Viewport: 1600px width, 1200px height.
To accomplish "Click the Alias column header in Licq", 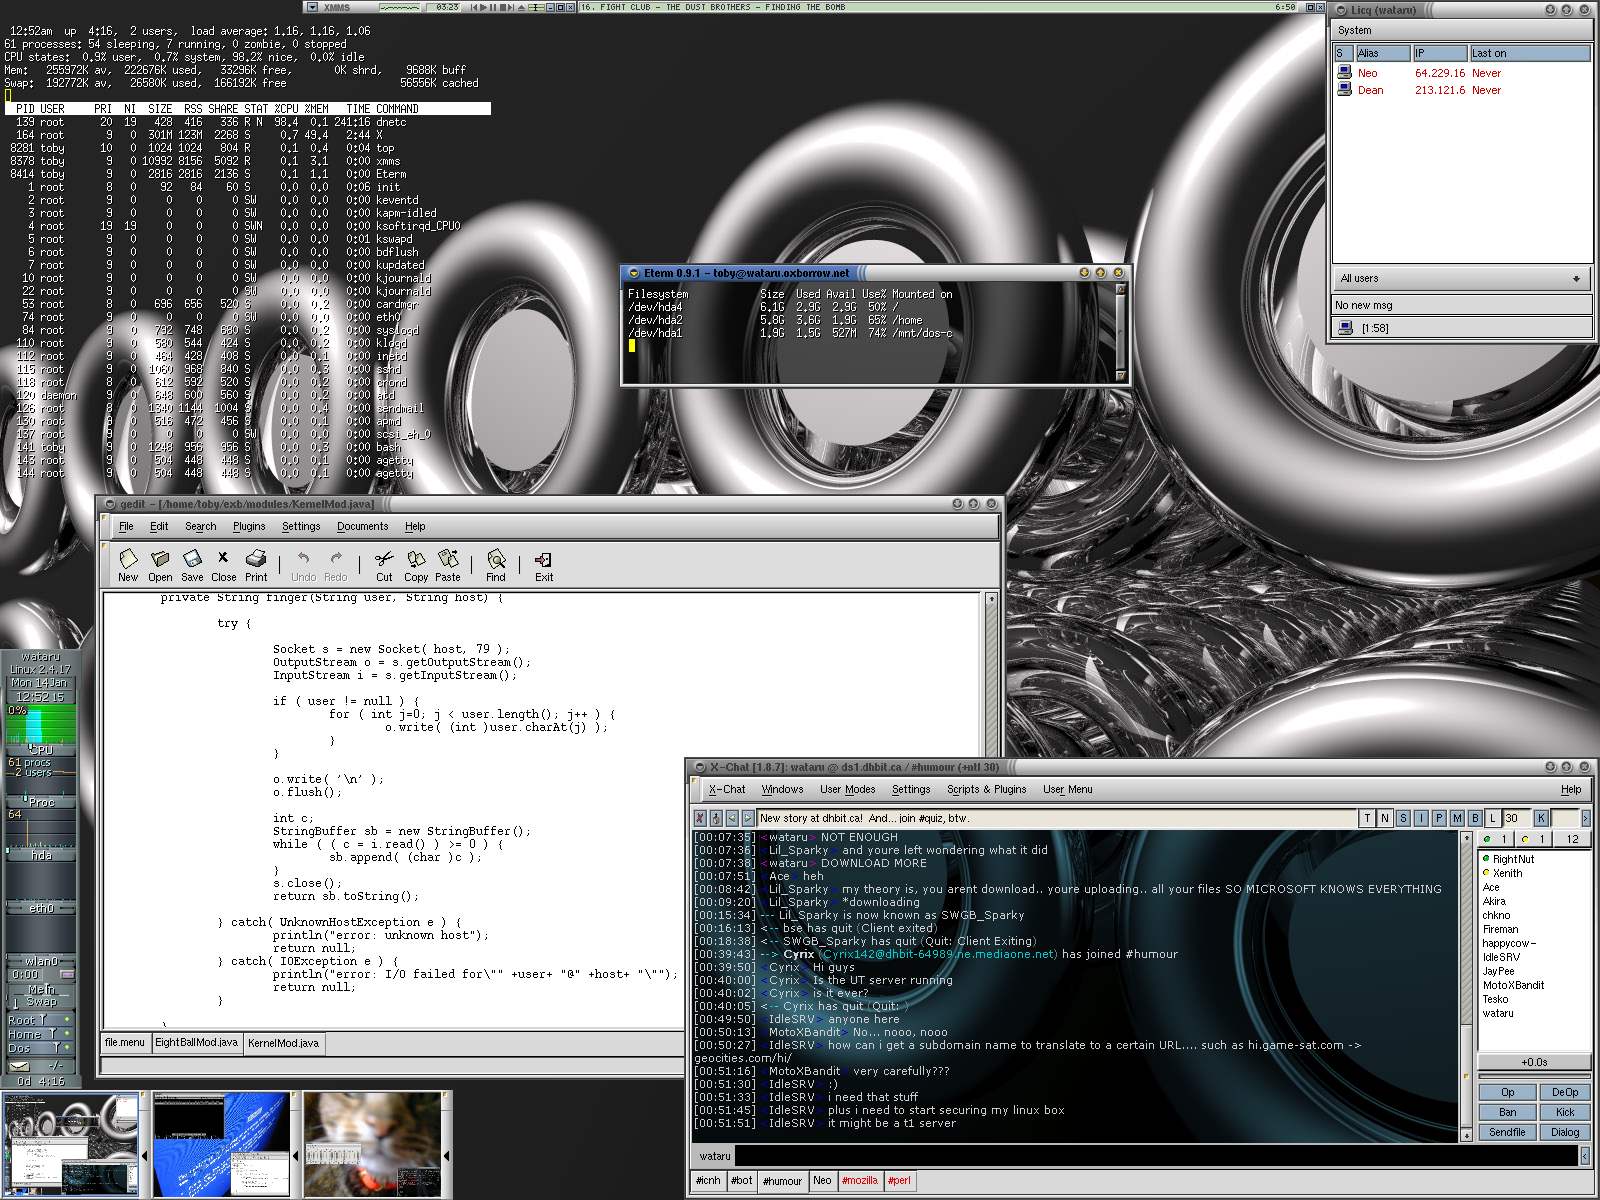I will [x=1383, y=53].
